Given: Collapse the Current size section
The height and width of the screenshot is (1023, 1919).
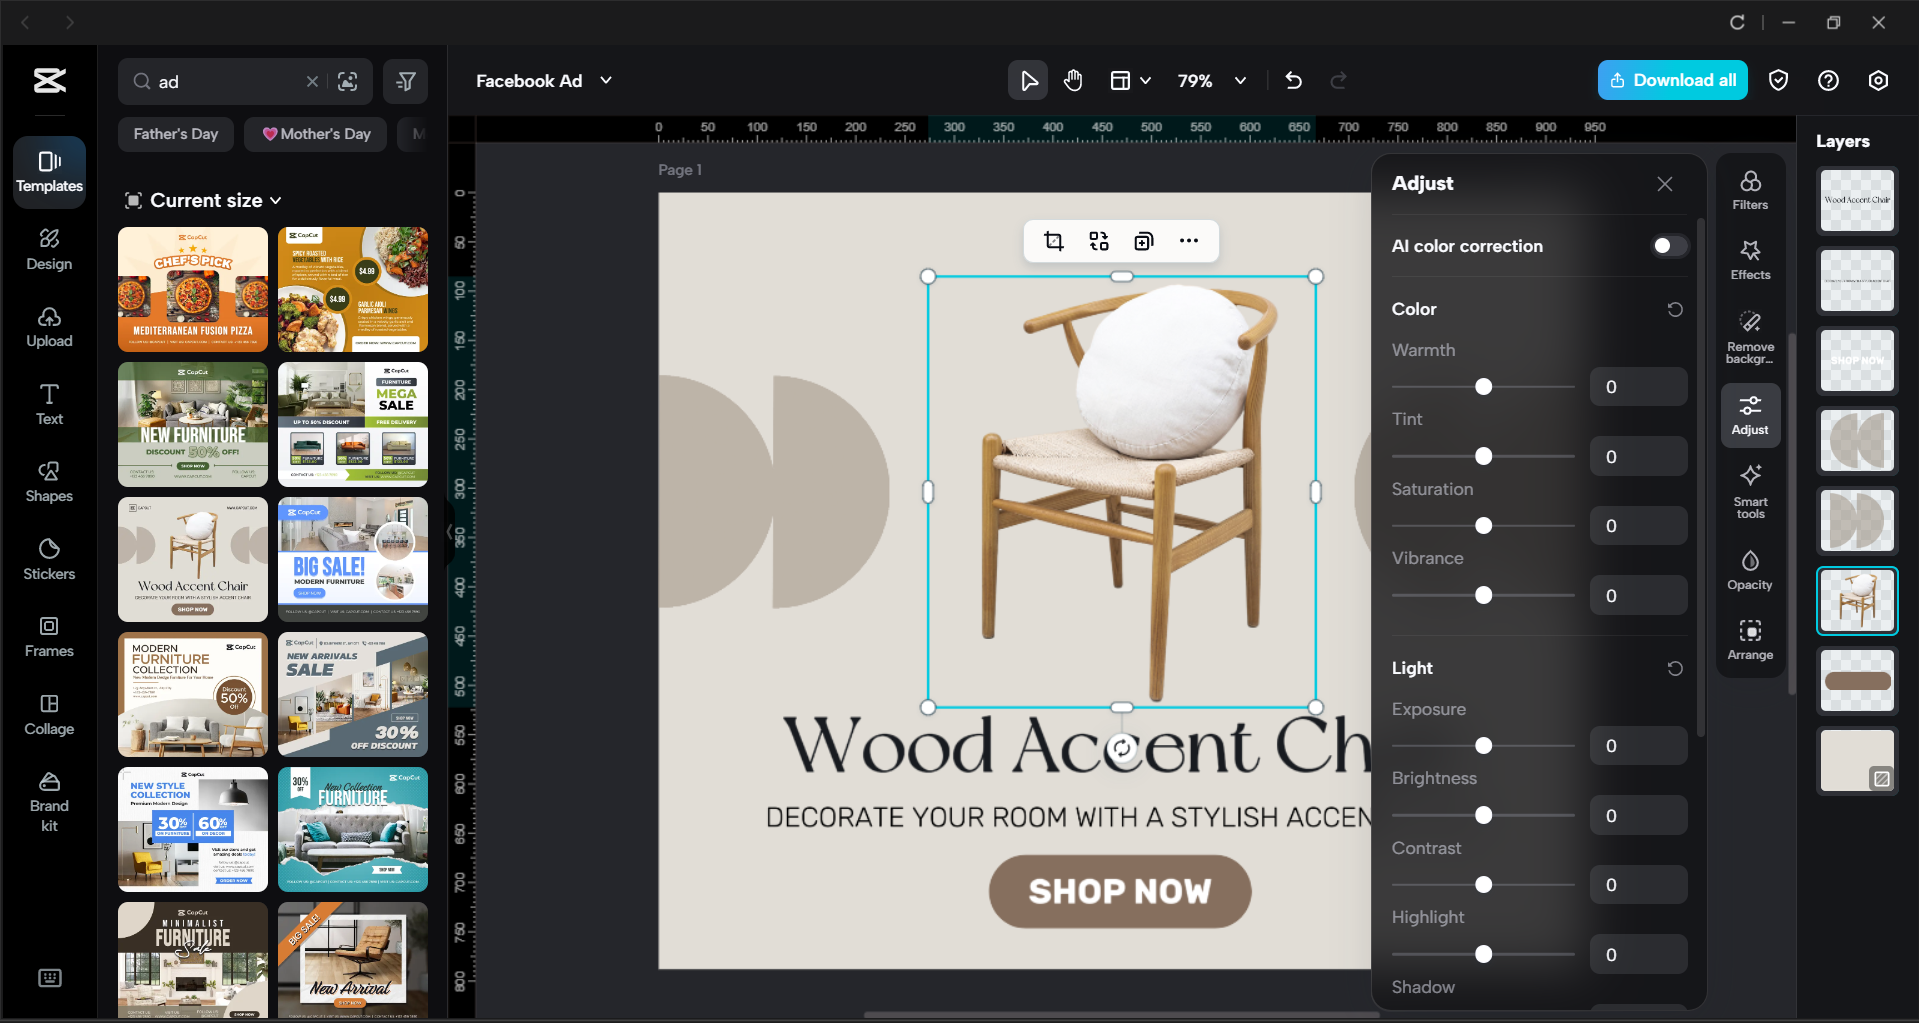Looking at the screenshot, I should click(x=278, y=200).
